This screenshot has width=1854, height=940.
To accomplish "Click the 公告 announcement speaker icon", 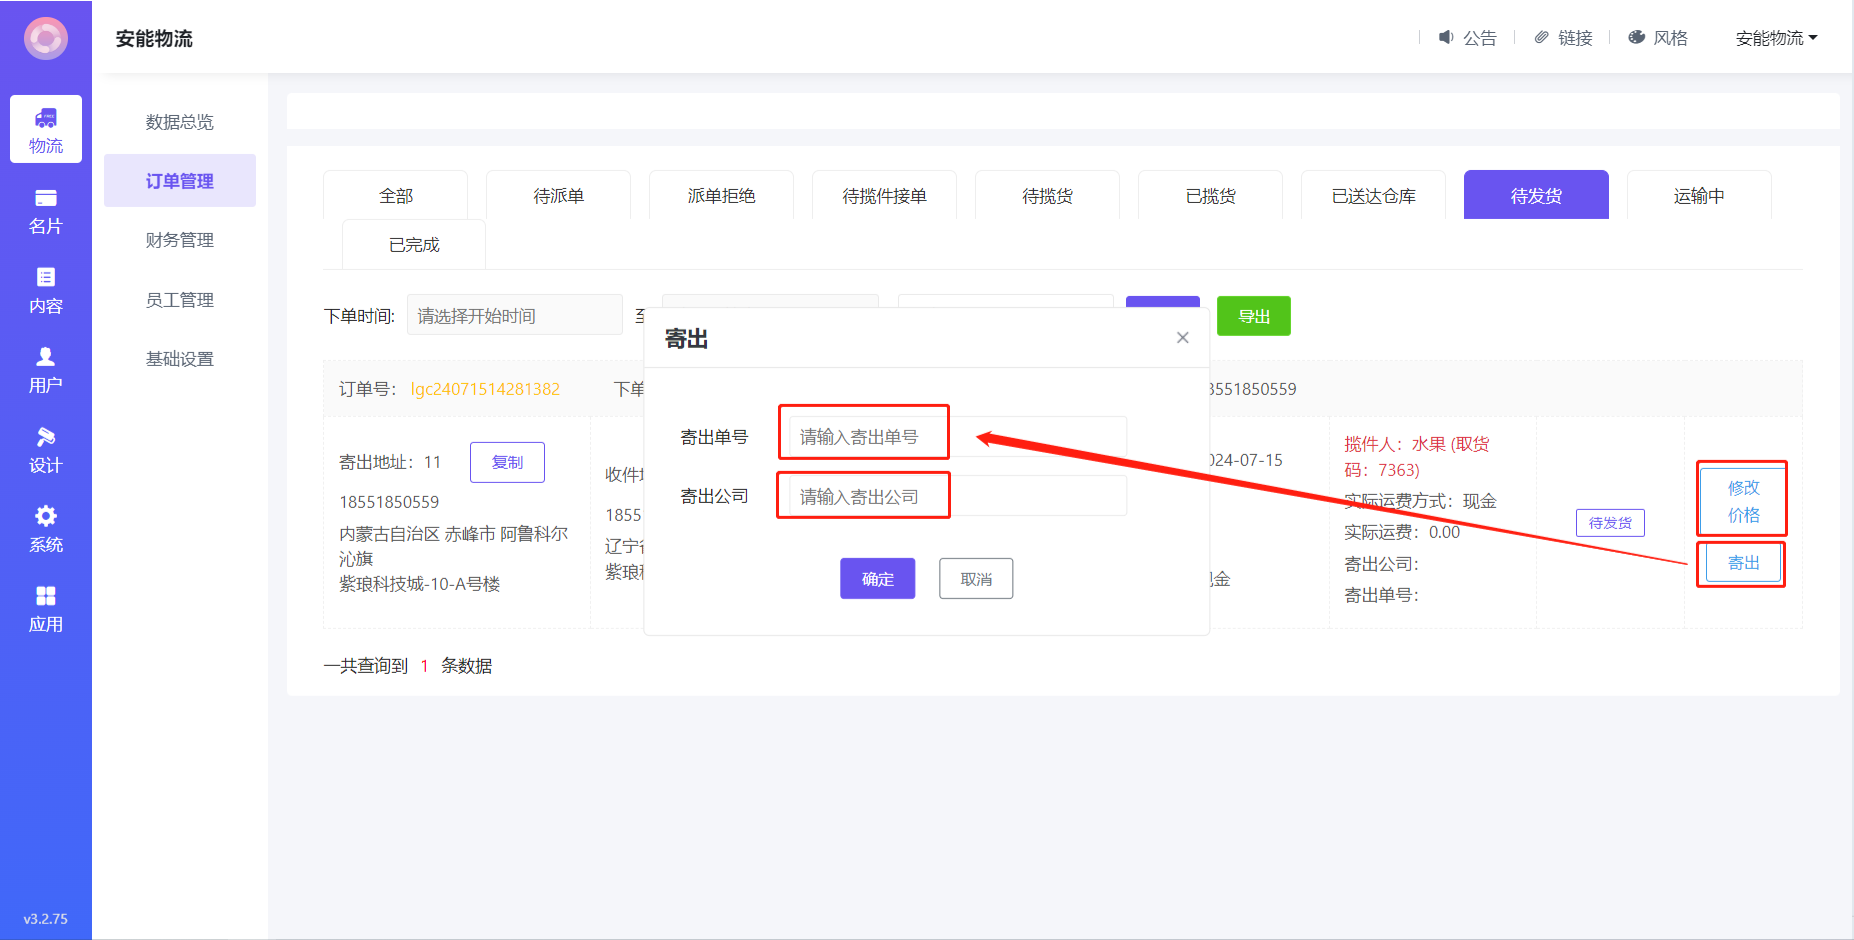I will click(x=1446, y=38).
